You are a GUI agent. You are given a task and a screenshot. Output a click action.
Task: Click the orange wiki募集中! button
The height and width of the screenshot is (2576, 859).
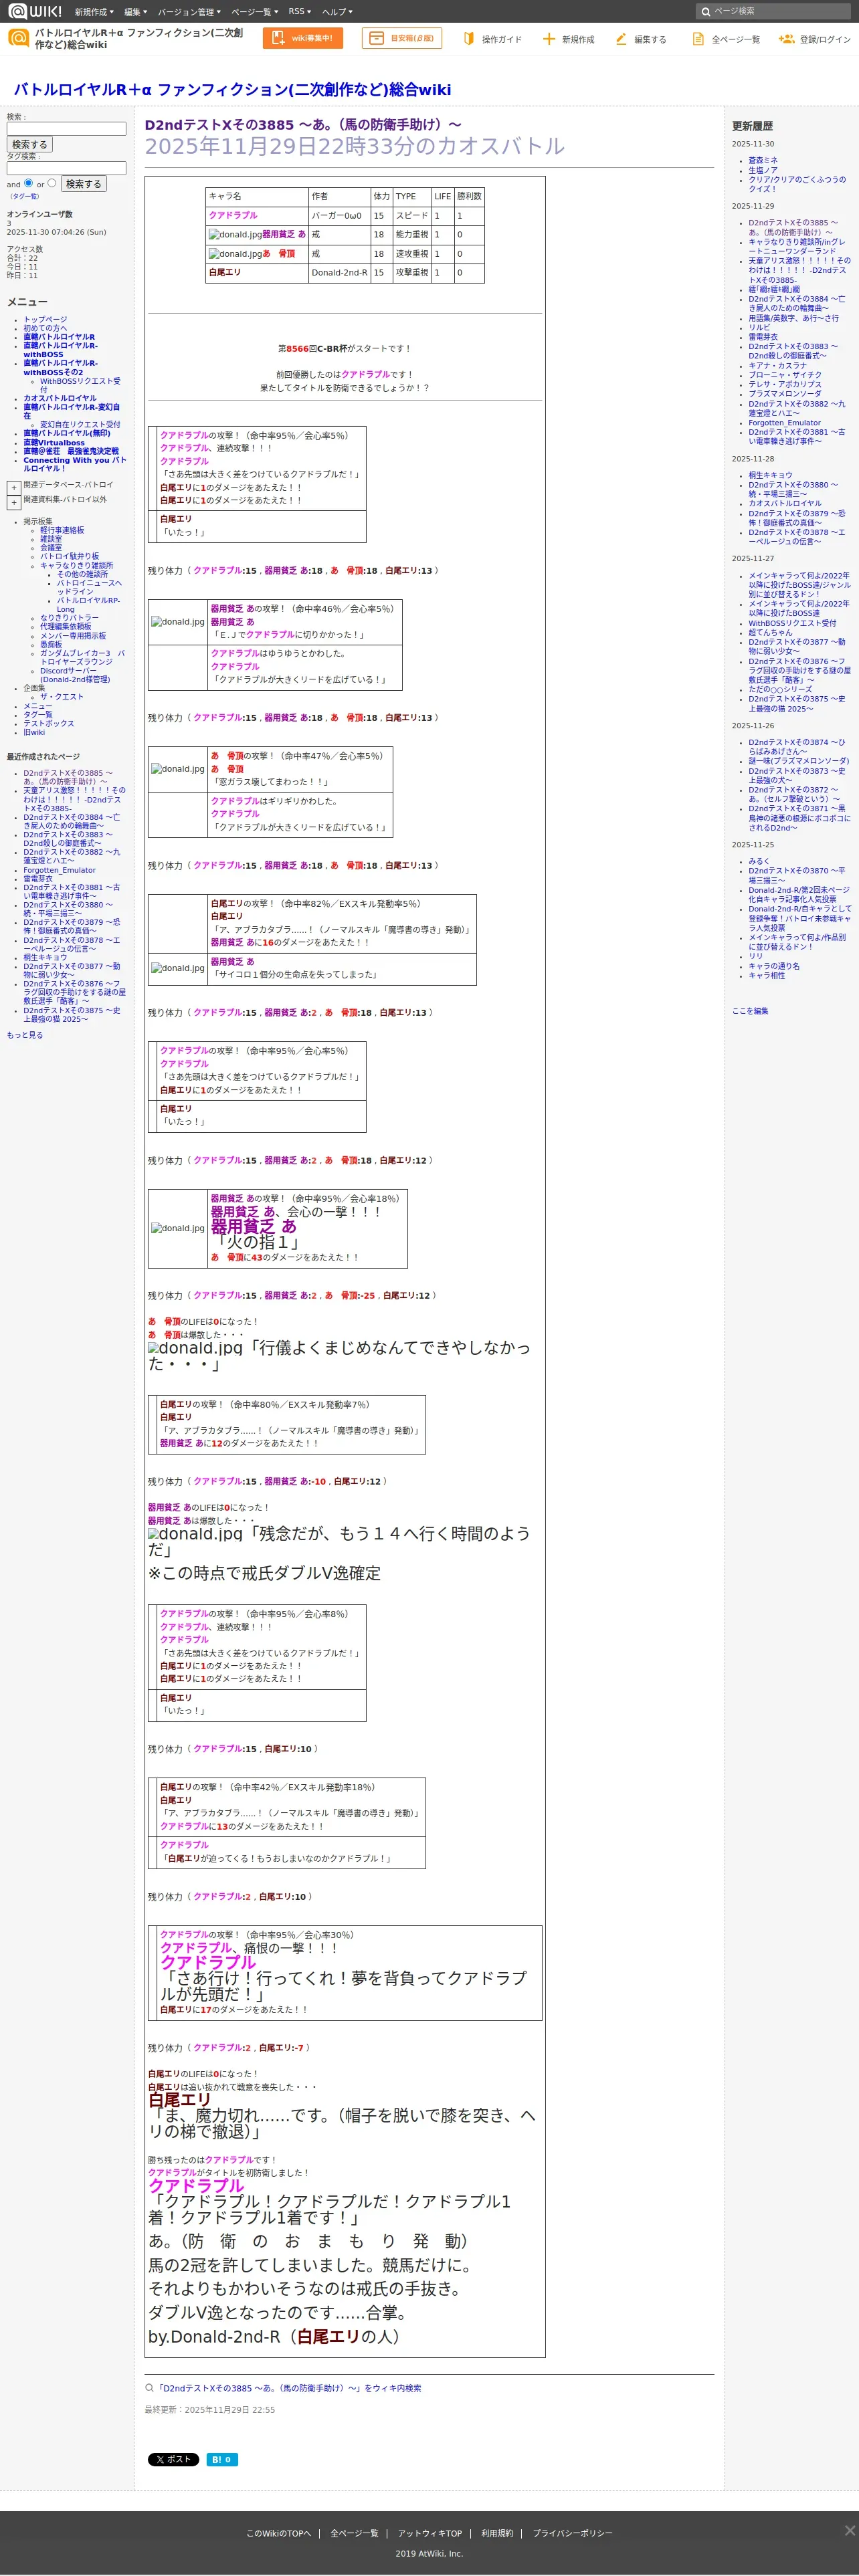point(303,38)
